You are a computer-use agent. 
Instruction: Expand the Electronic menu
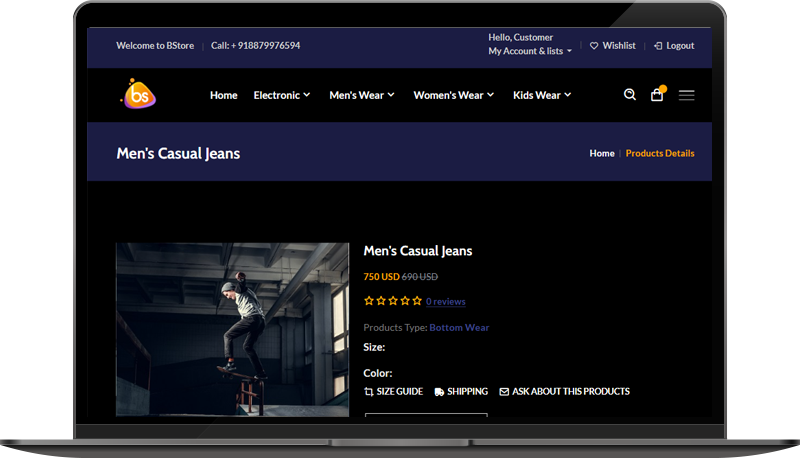[x=282, y=95]
